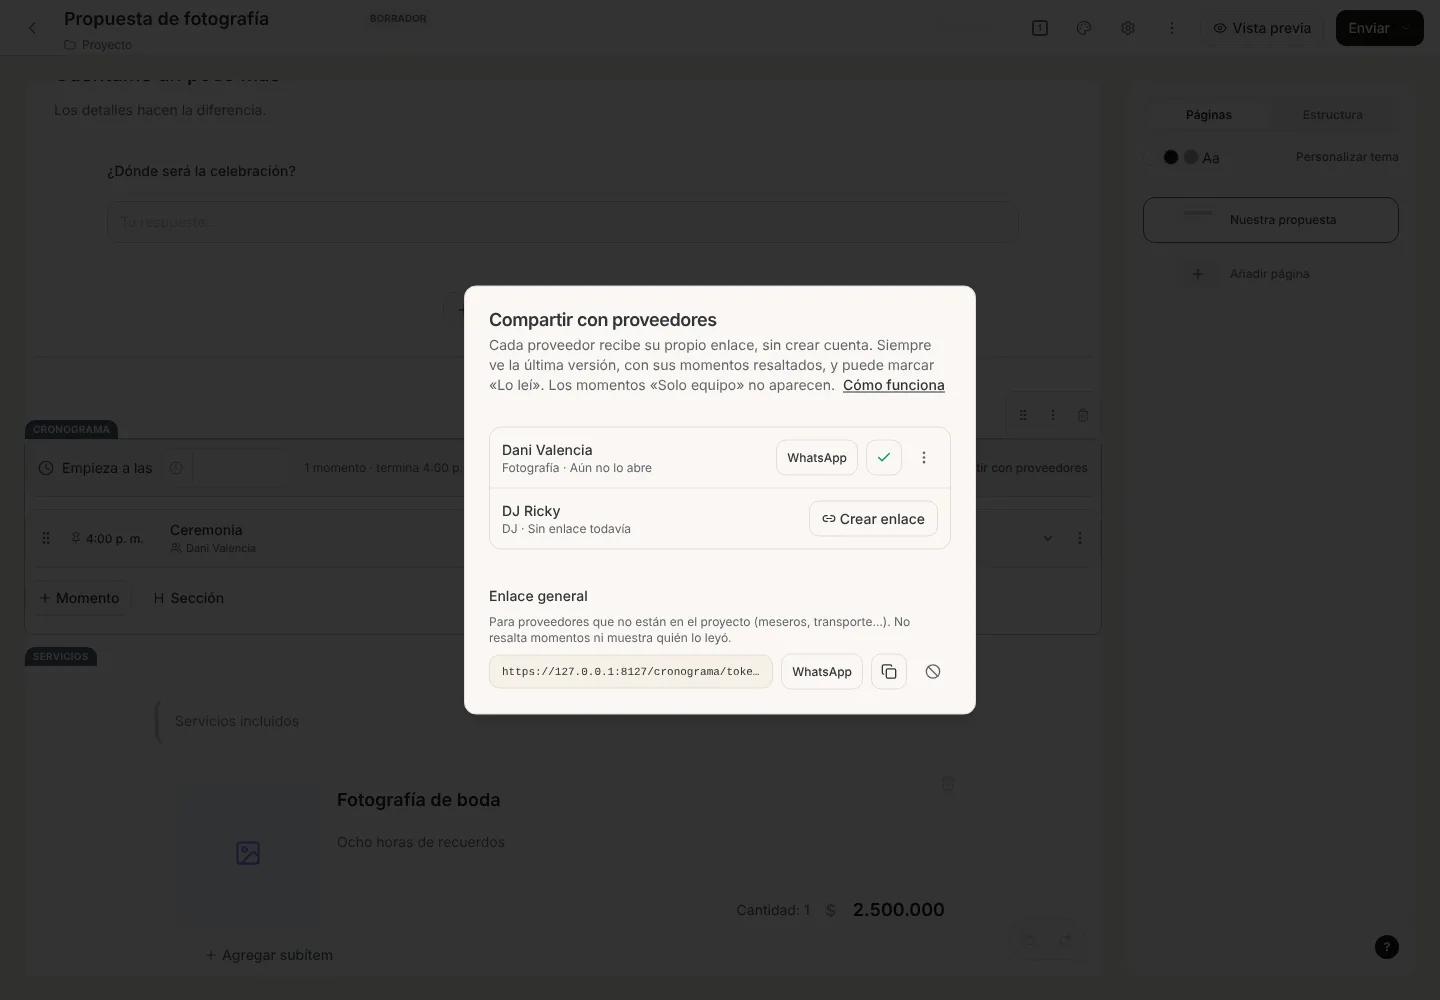This screenshot has width=1440, height=1000.
Task: Delete the Fotografía de boda item
Action: (948, 784)
